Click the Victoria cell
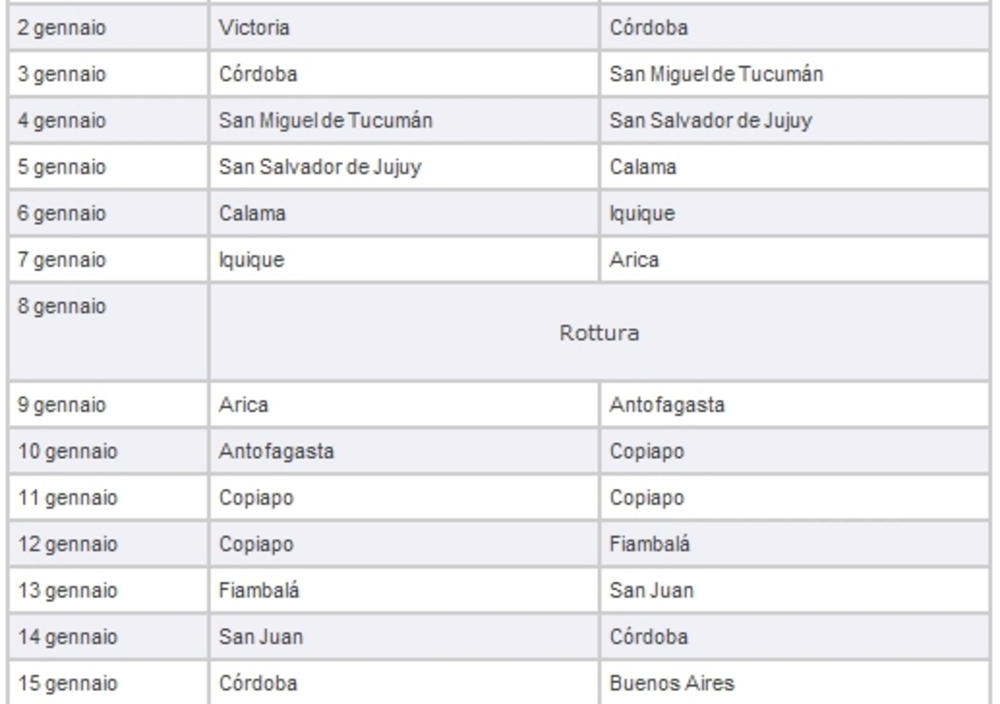The image size is (1000, 704). [254, 28]
